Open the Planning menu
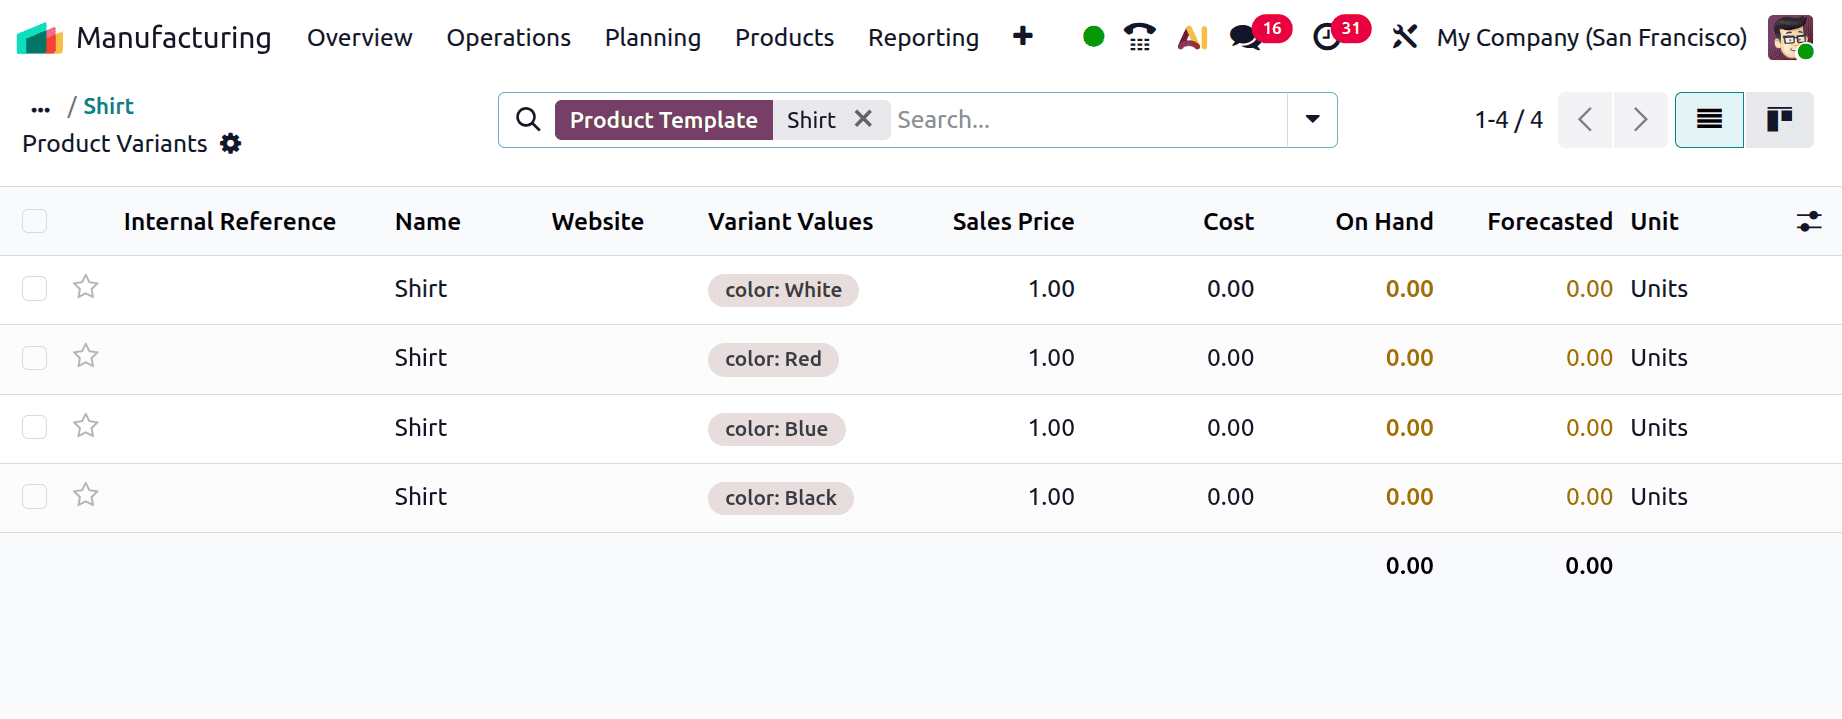1842x719 pixels. point(652,38)
